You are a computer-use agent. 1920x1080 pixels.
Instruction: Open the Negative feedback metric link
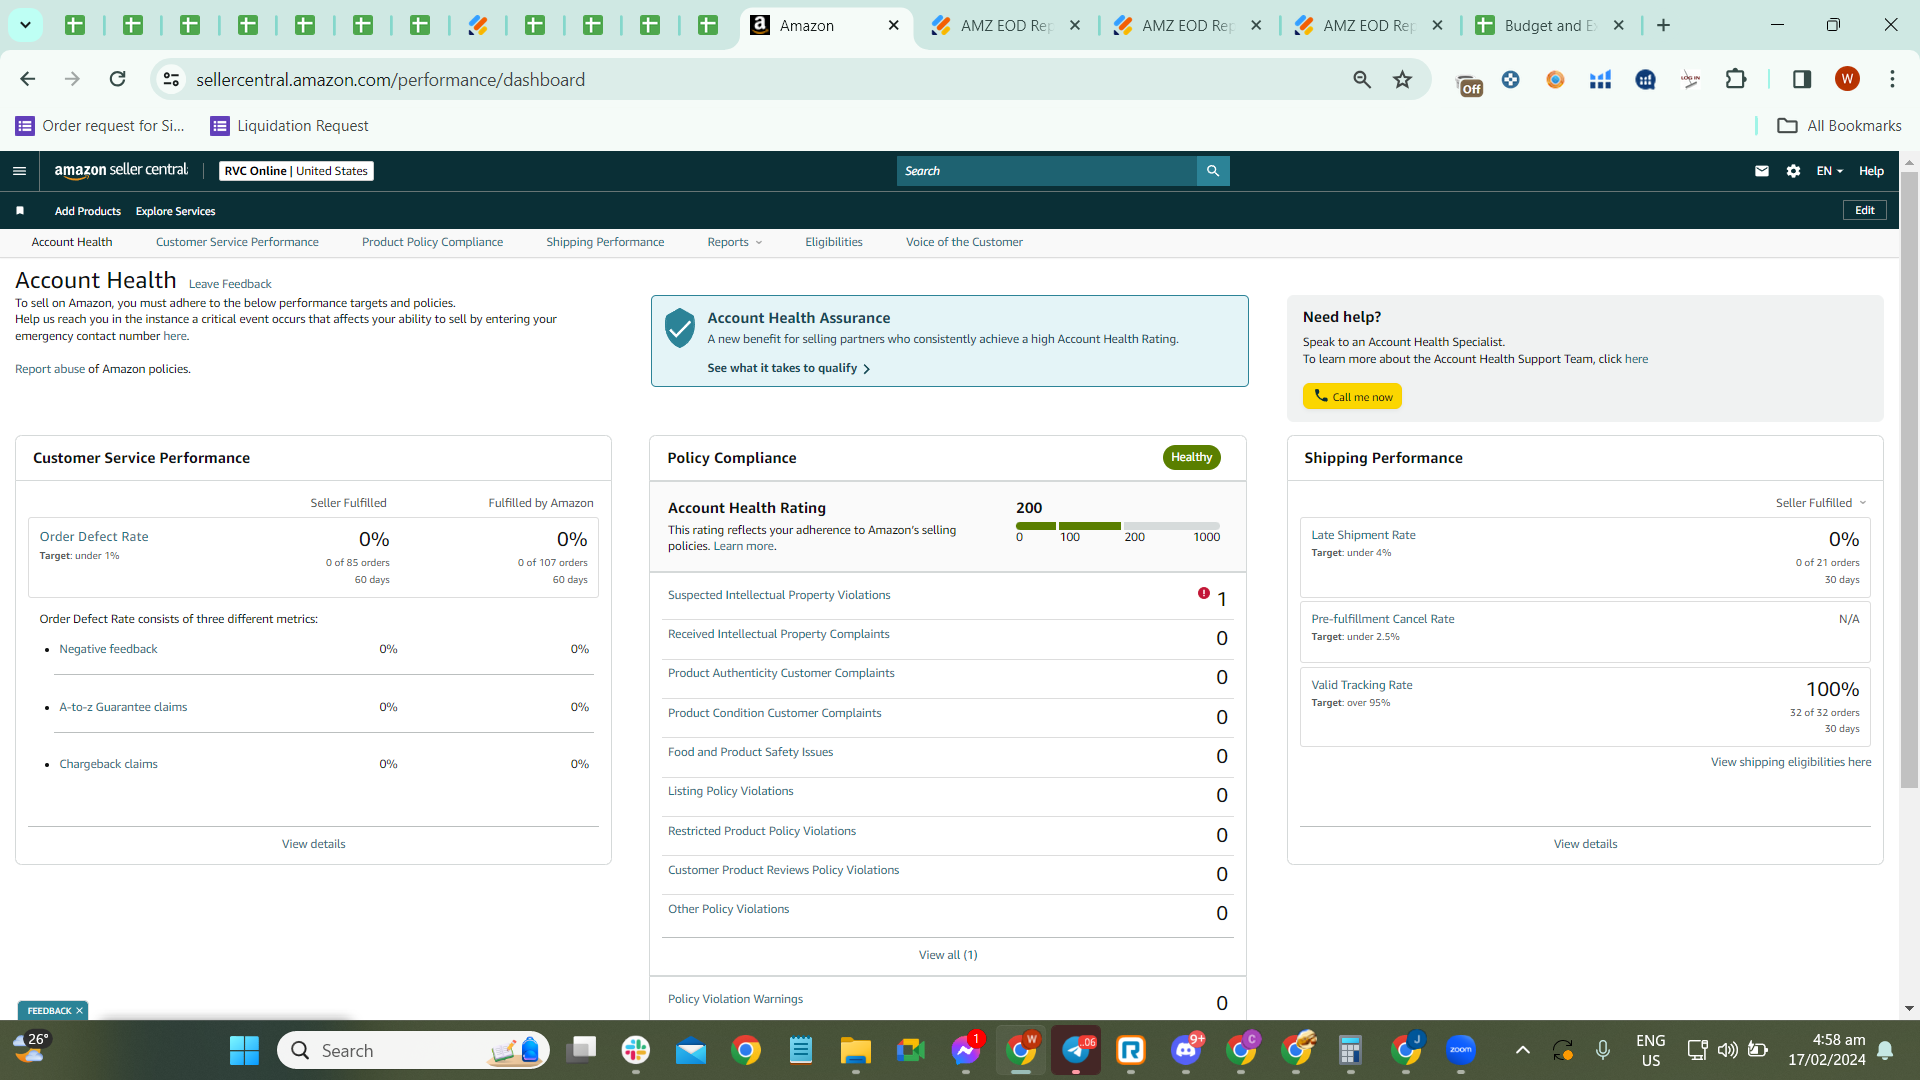click(108, 649)
